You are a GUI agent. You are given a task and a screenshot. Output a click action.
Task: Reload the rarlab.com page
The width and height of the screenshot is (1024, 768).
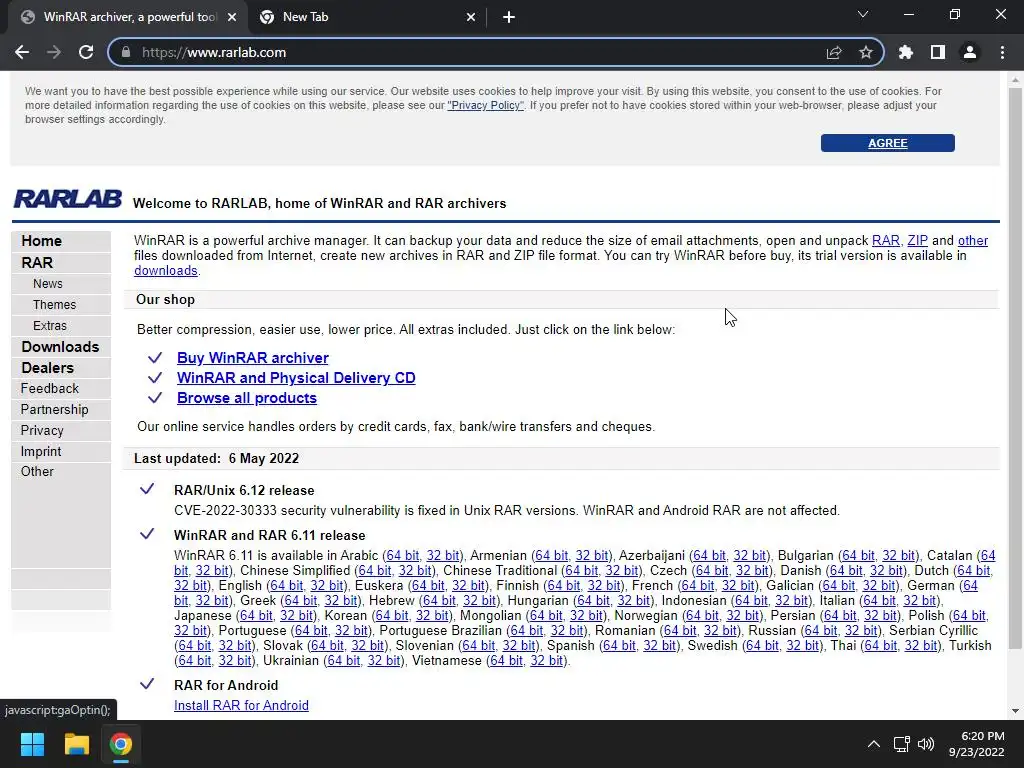point(86,52)
